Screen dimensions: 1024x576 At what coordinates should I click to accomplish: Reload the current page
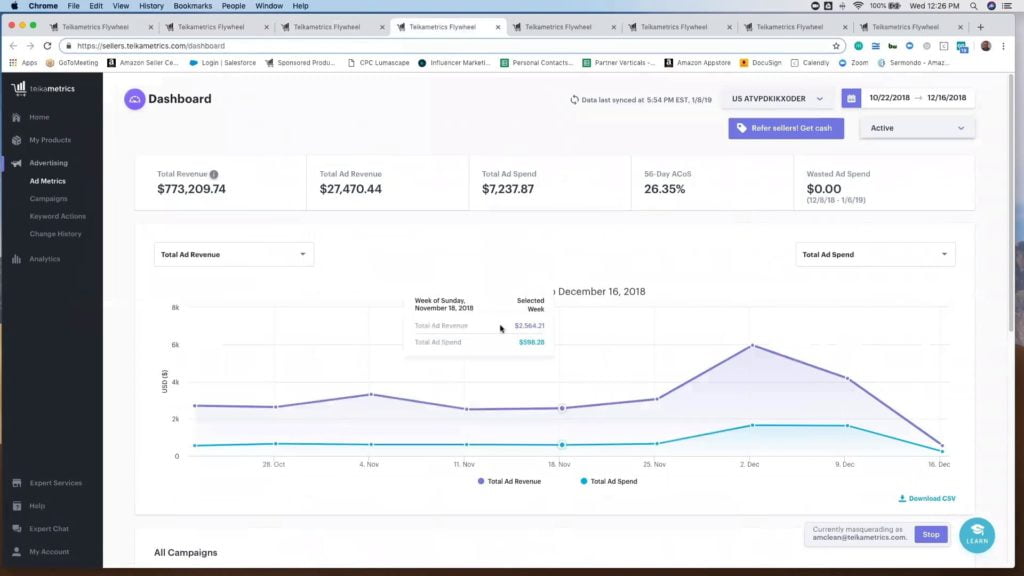tap(47, 46)
